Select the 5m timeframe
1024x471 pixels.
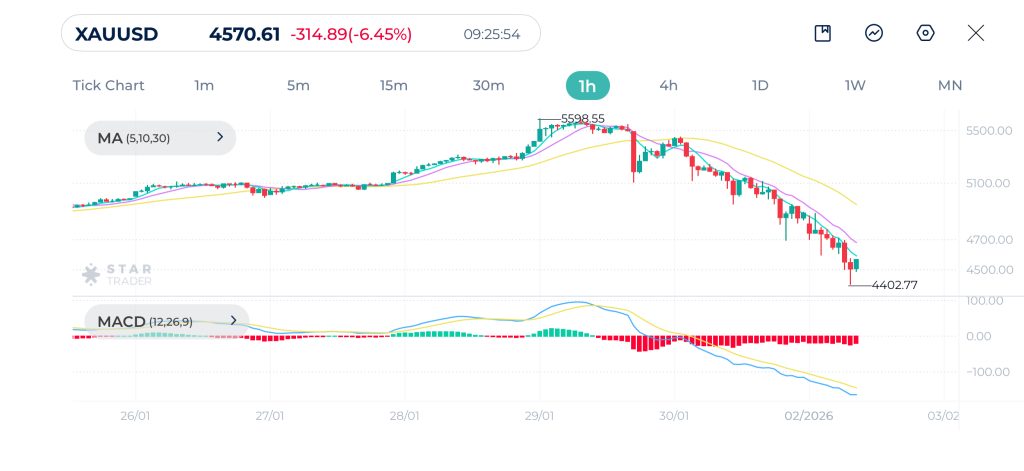(x=298, y=86)
